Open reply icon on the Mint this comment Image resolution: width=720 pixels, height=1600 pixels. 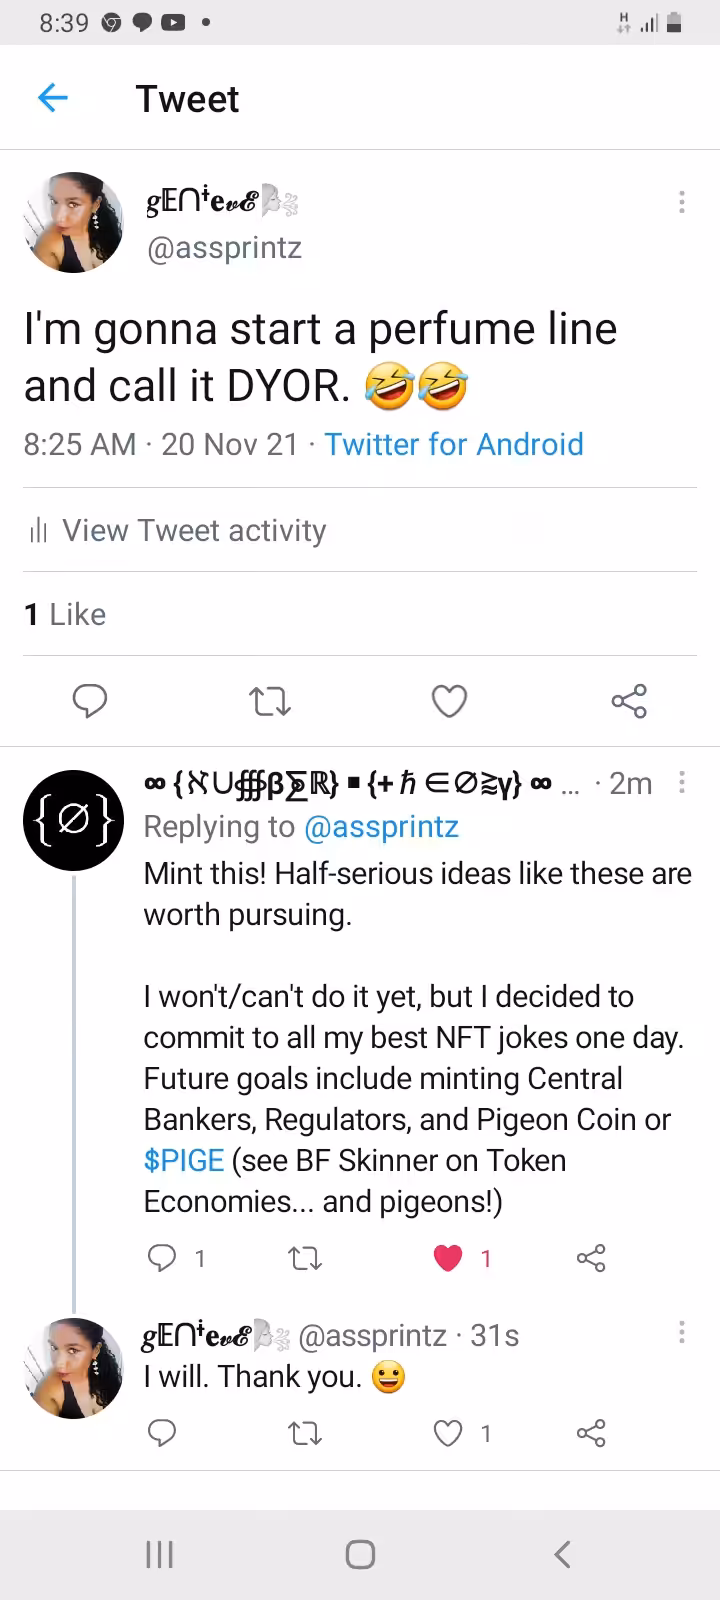click(162, 1258)
